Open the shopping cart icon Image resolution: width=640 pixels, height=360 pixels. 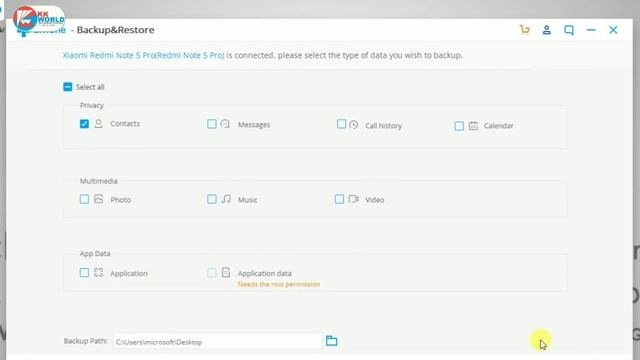coord(524,30)
